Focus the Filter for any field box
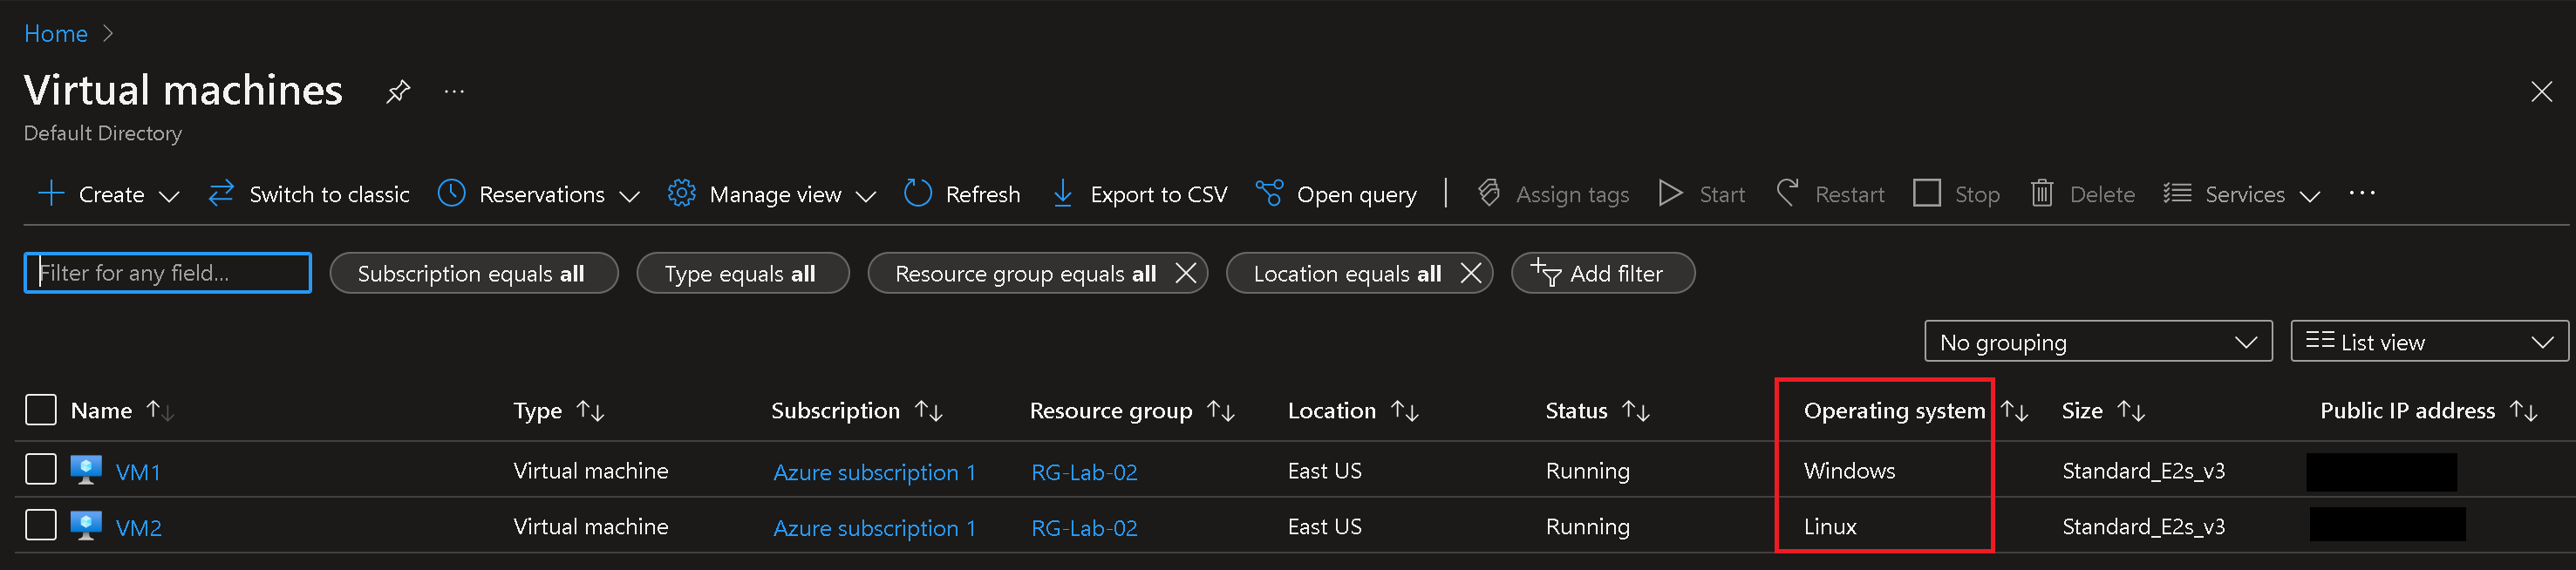The width and height of the screenshot is (2576, 570). point(168,273)
